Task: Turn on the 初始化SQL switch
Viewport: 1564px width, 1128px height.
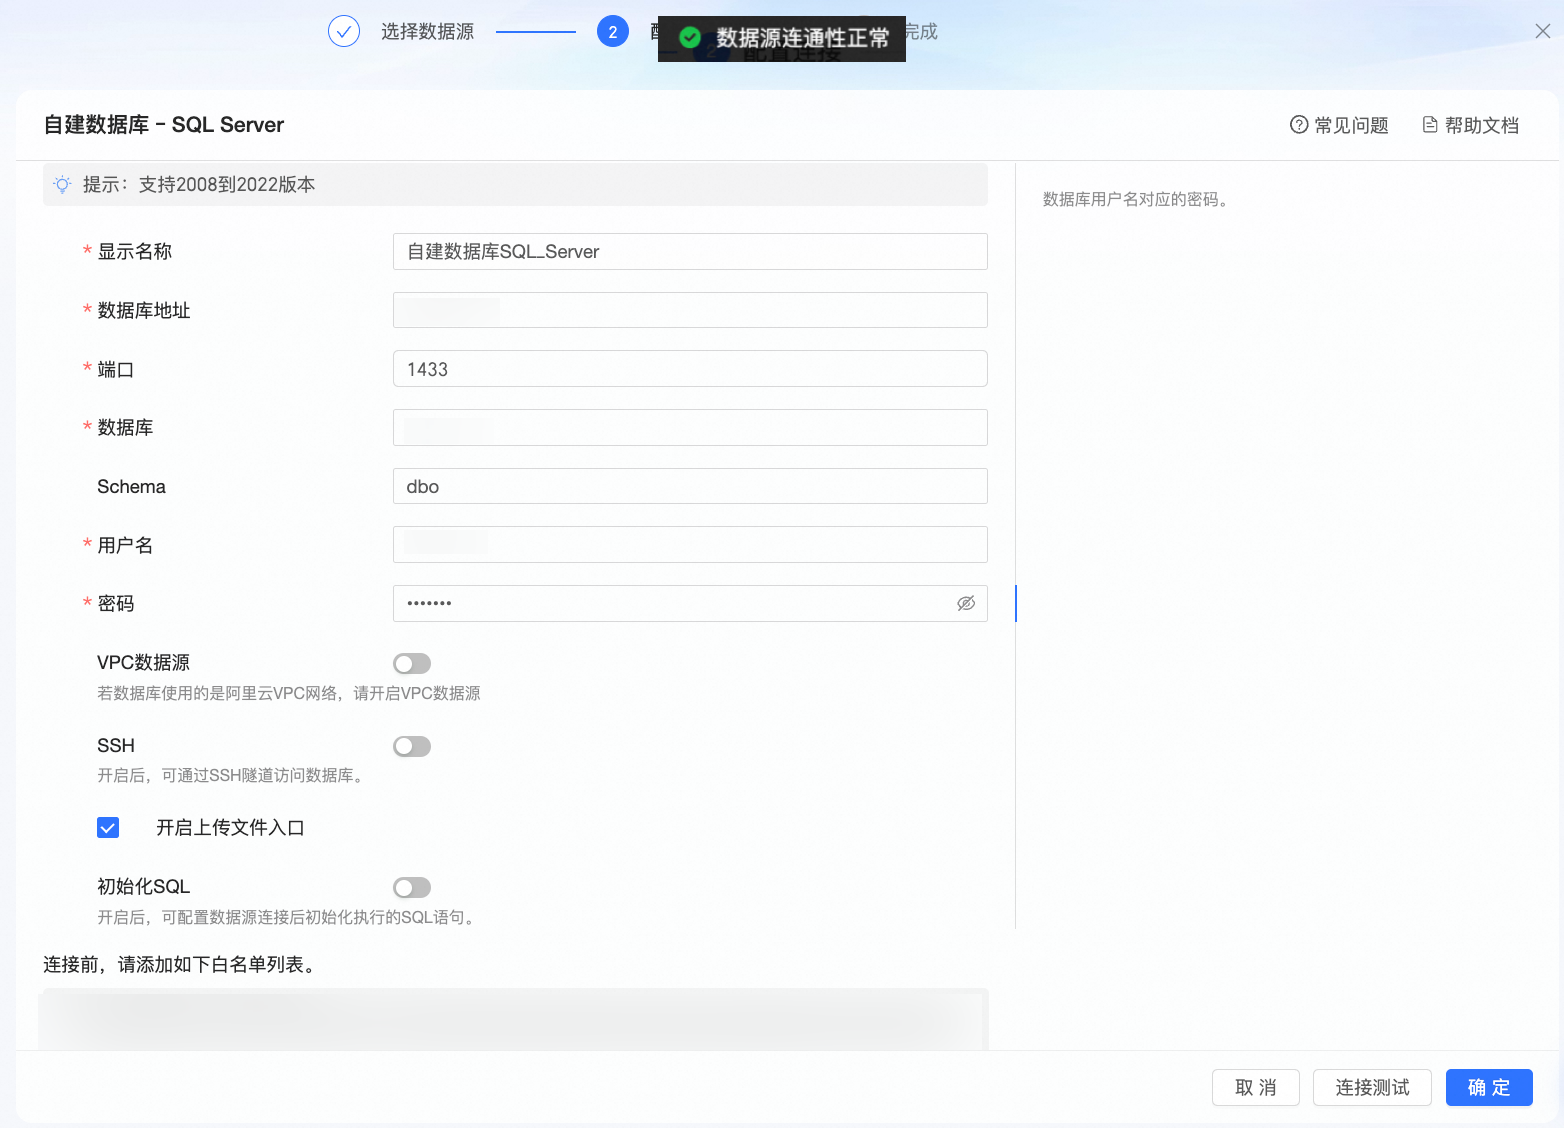Action: [412, 887]
